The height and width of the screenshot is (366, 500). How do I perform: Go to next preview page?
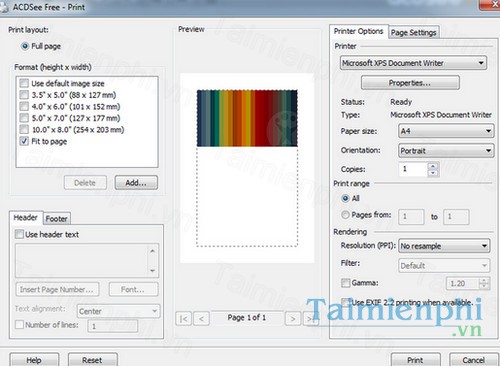(293, 319)
